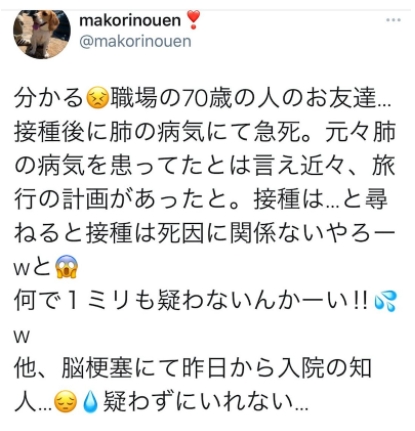Image resolution: width=415 pixels, height=431 pixels.
Task: Click the screaming face emoji after wと
Action: [67, 266]
